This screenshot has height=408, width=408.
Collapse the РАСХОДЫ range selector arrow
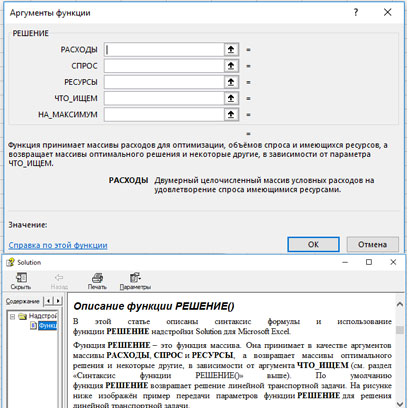(231, 50)
